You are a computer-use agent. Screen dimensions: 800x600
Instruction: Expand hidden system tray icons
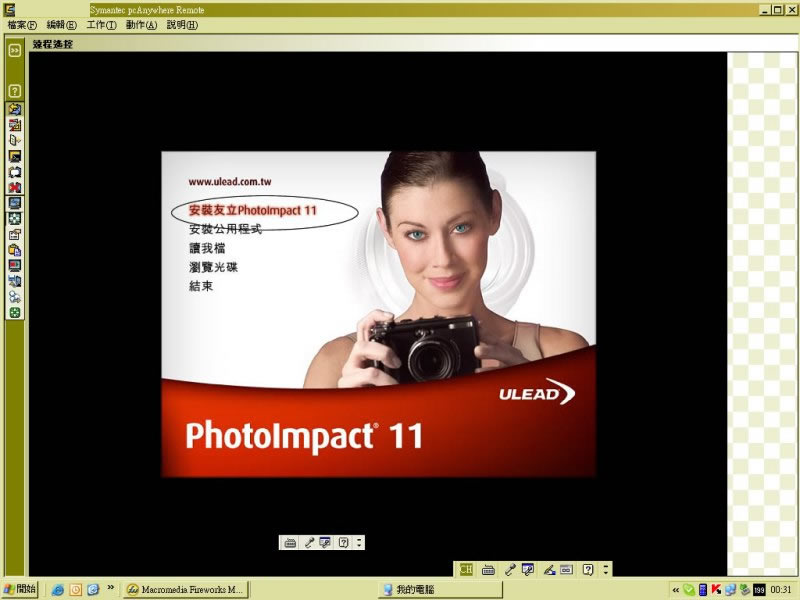tap(676, 590)
